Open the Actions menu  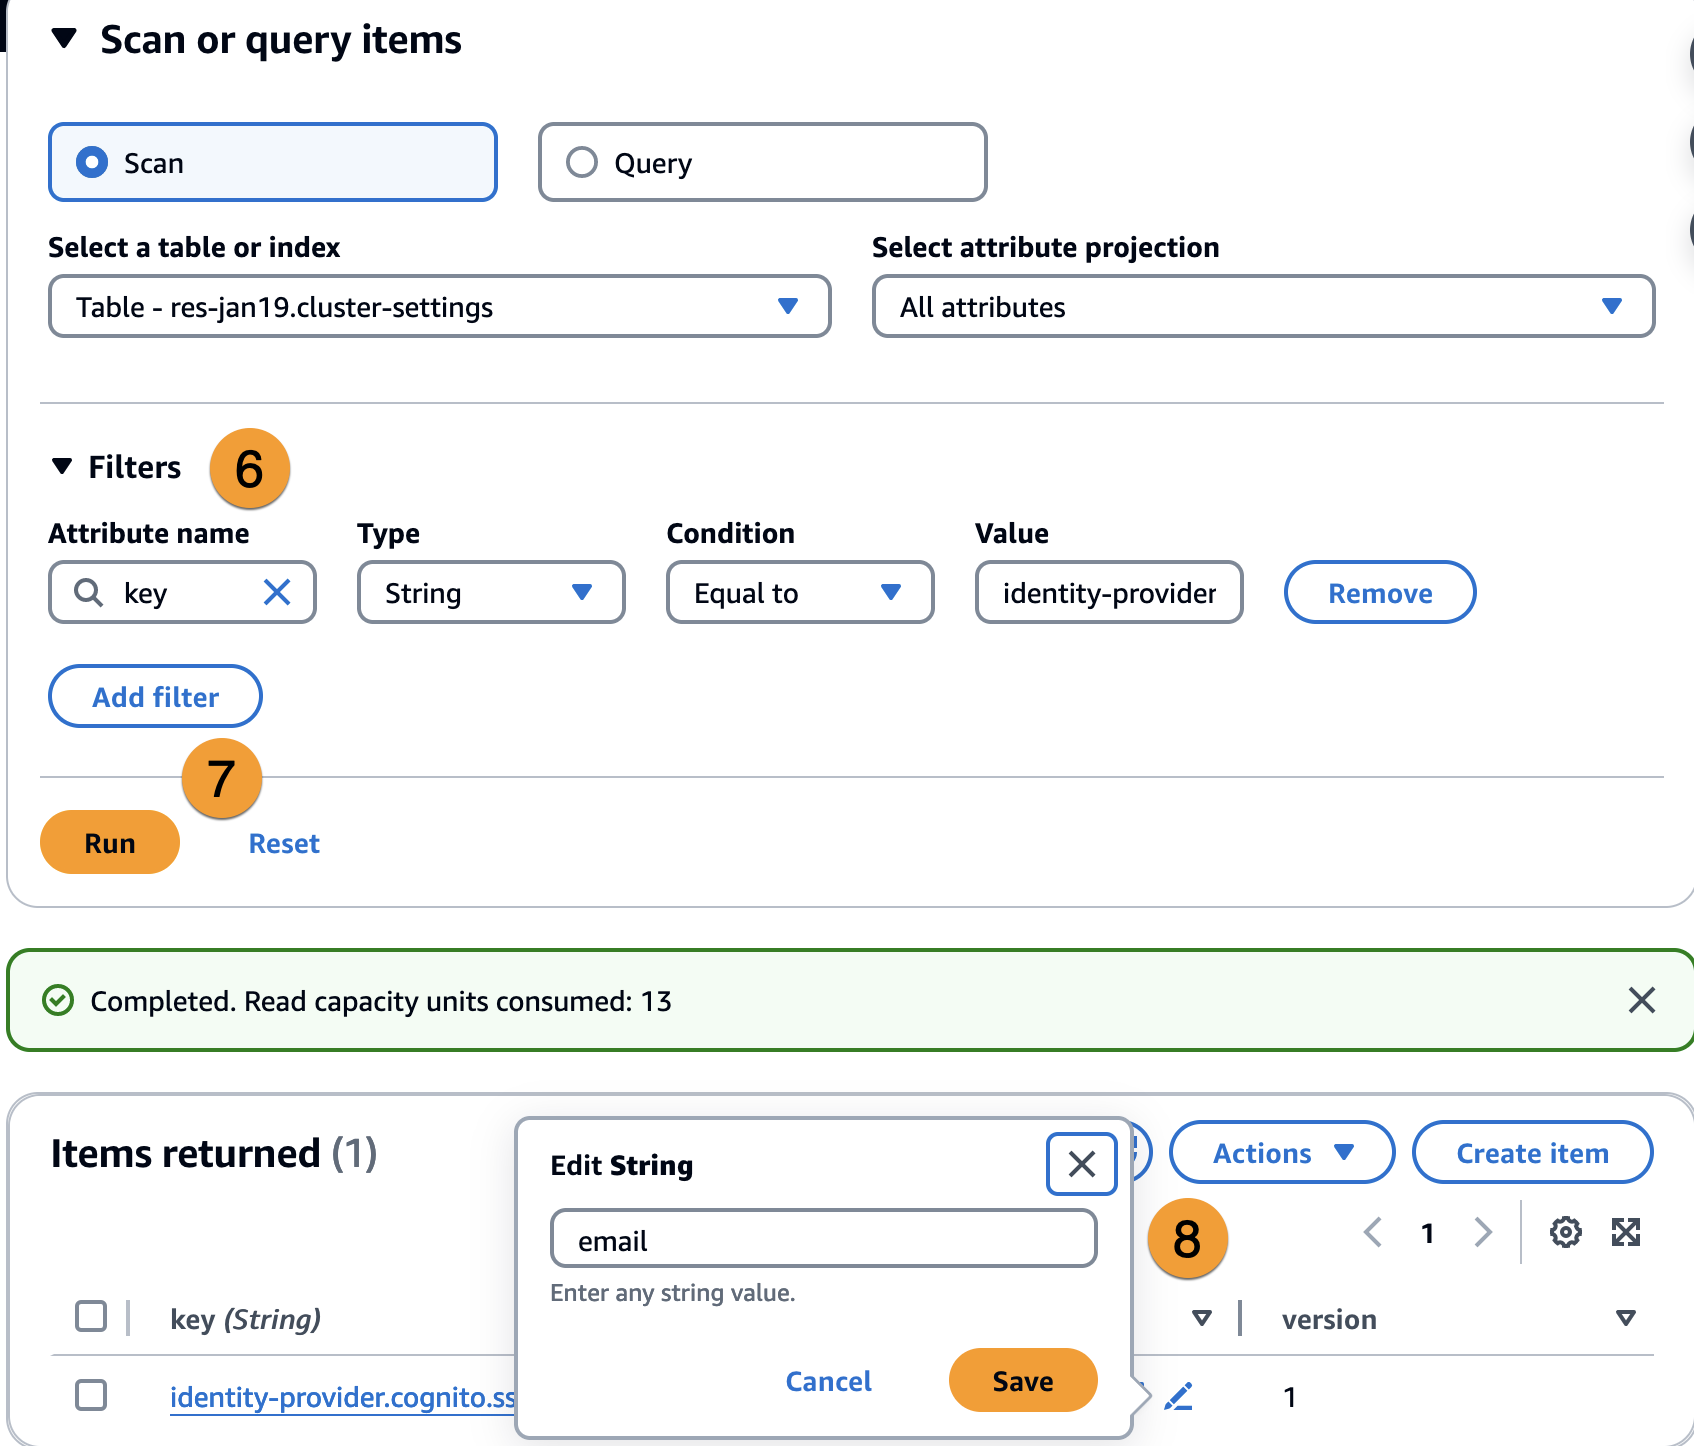point(1281,1152)
